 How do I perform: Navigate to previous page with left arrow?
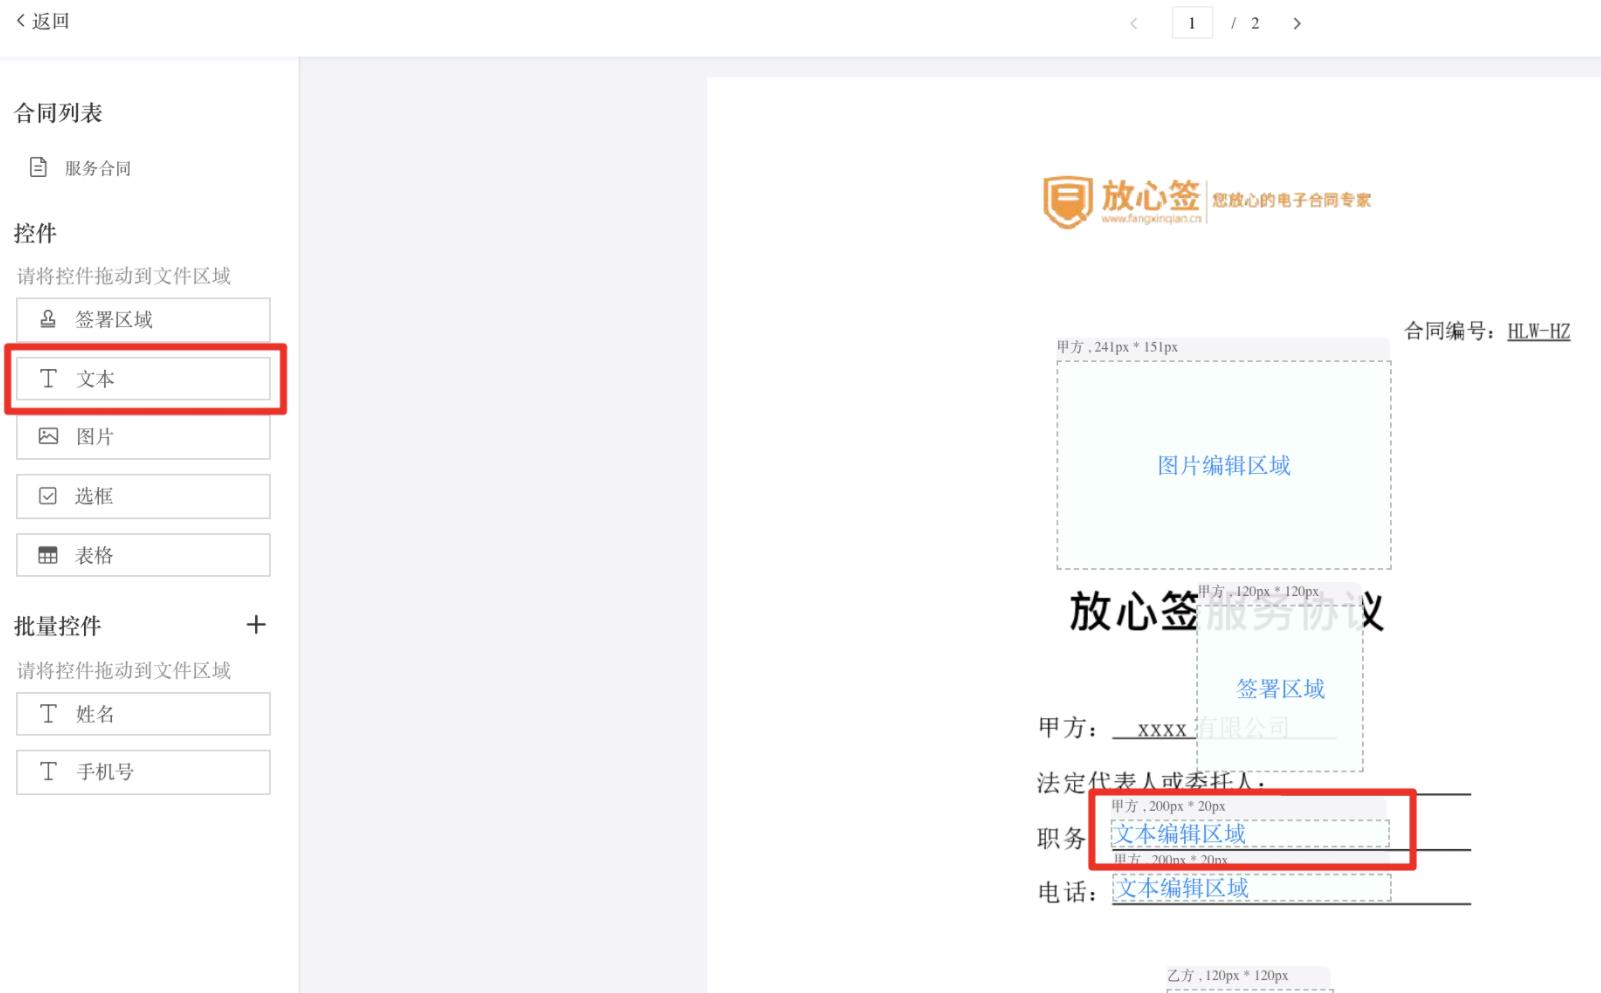pyautogui.click(x=1133, y=22)
